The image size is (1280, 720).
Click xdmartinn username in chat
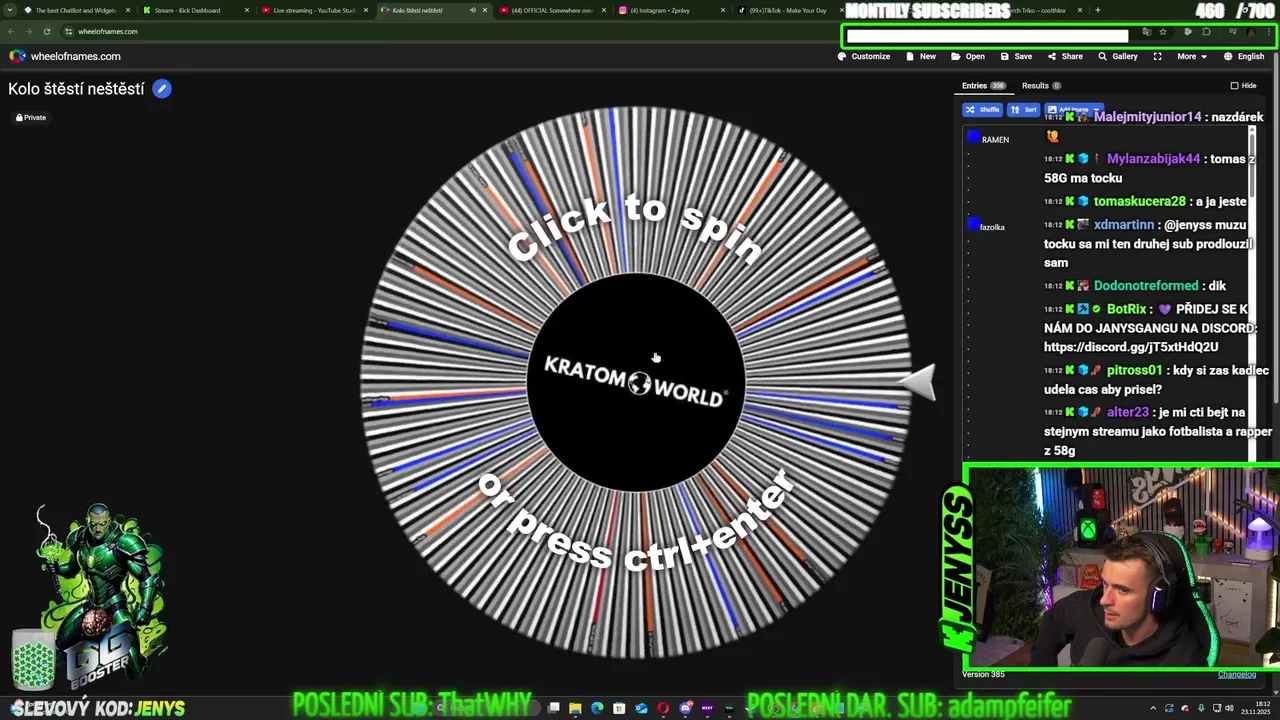click(1124, 225)
